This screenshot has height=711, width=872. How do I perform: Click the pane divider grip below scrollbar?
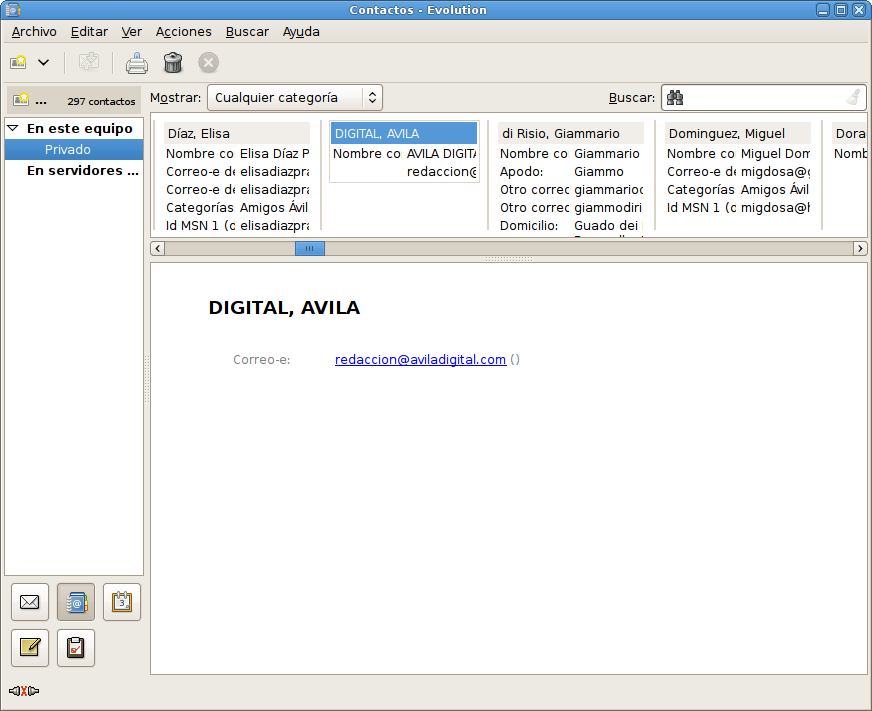pyautogui.click(x=509, y=259)
